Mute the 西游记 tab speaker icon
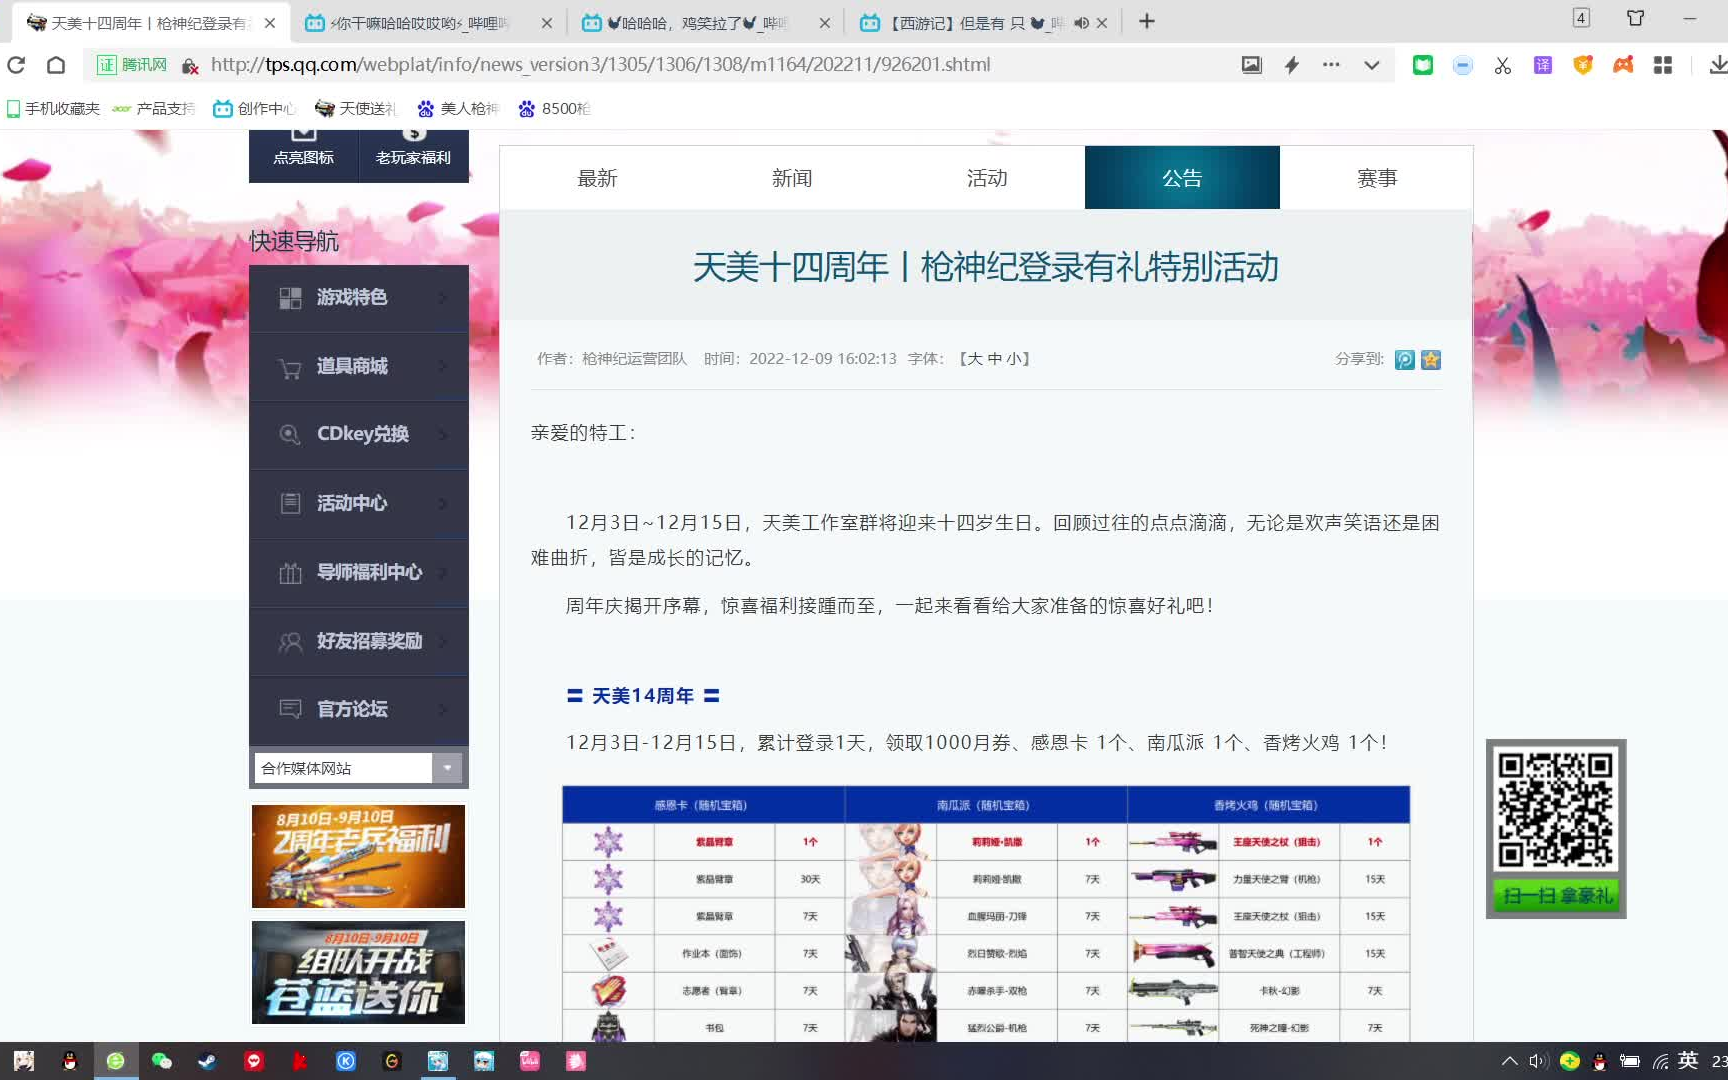1728x1080 pixels. pyautogui.click(x=1081, y=22)
